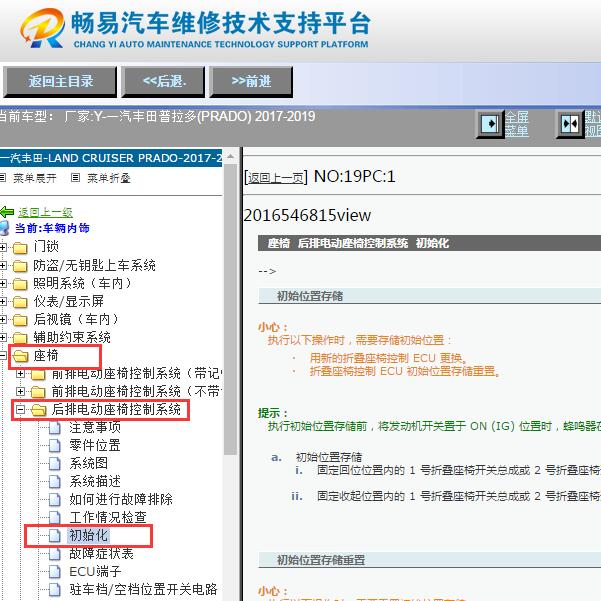Click the 驻车档/空档位置开关电路 page icon

pyautogui.click(x=54, y=590)
